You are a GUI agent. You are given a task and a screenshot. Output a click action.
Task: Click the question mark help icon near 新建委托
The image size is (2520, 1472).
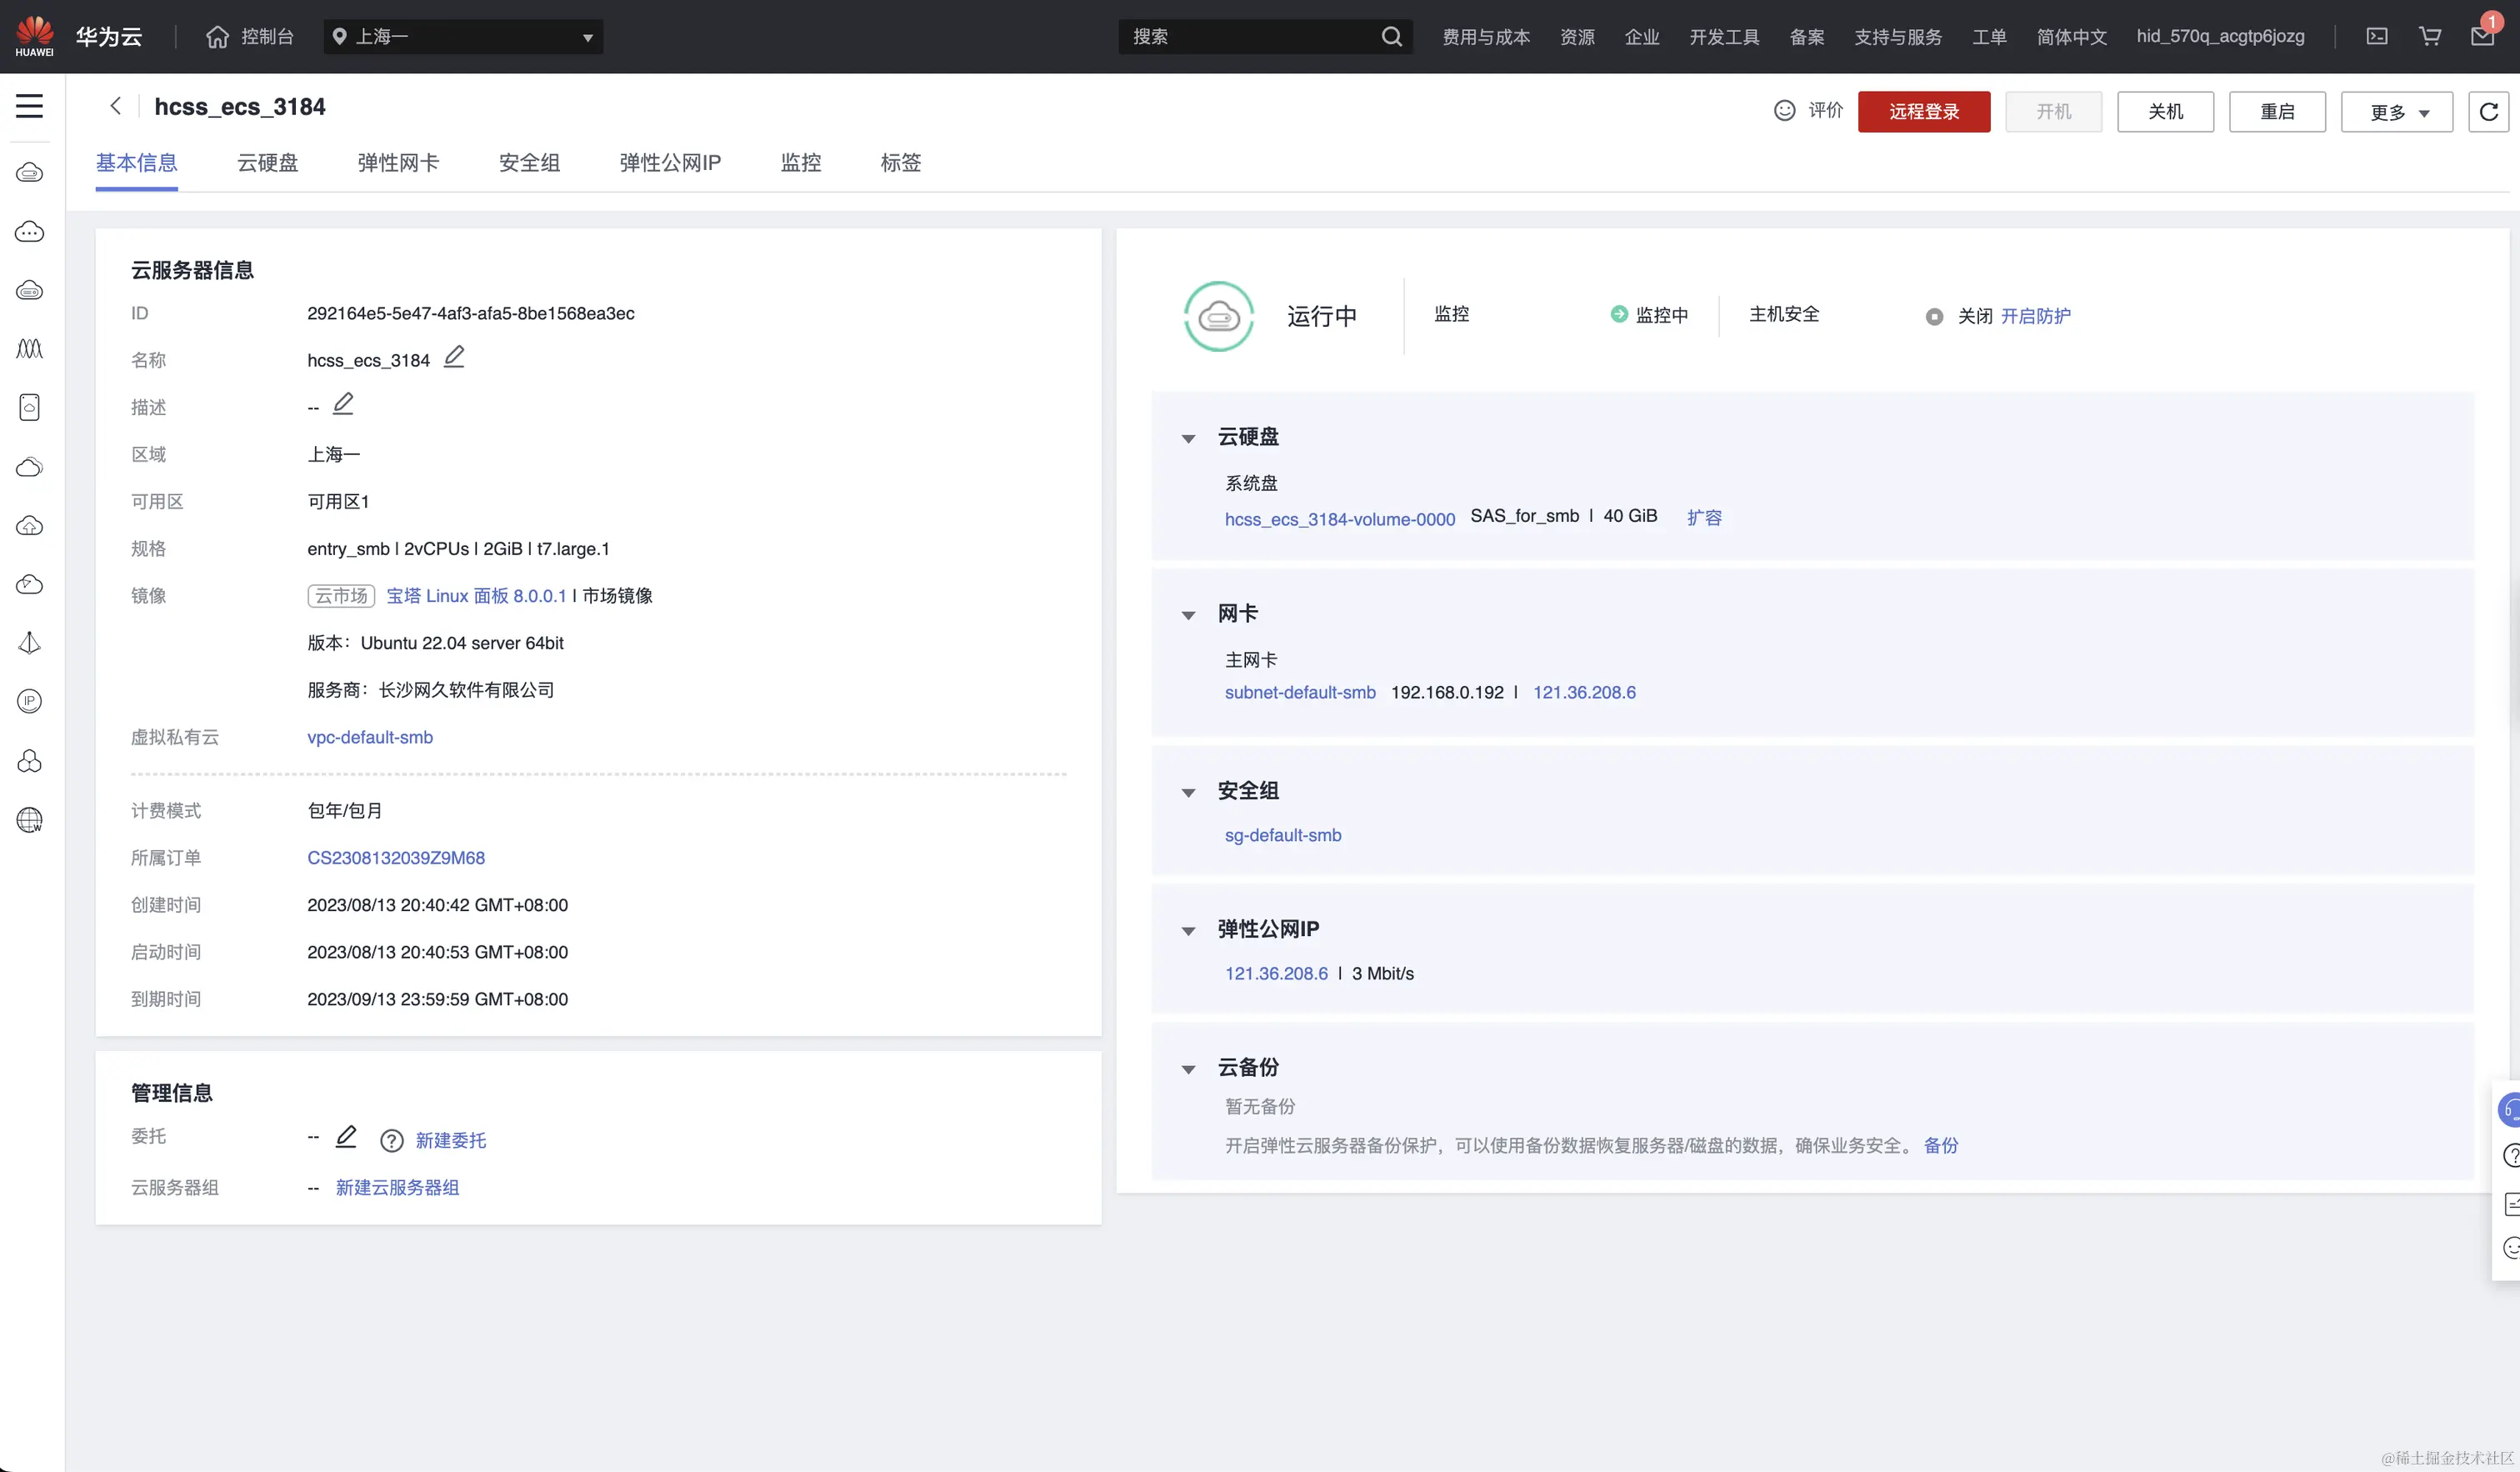(x=391, y=1140)
